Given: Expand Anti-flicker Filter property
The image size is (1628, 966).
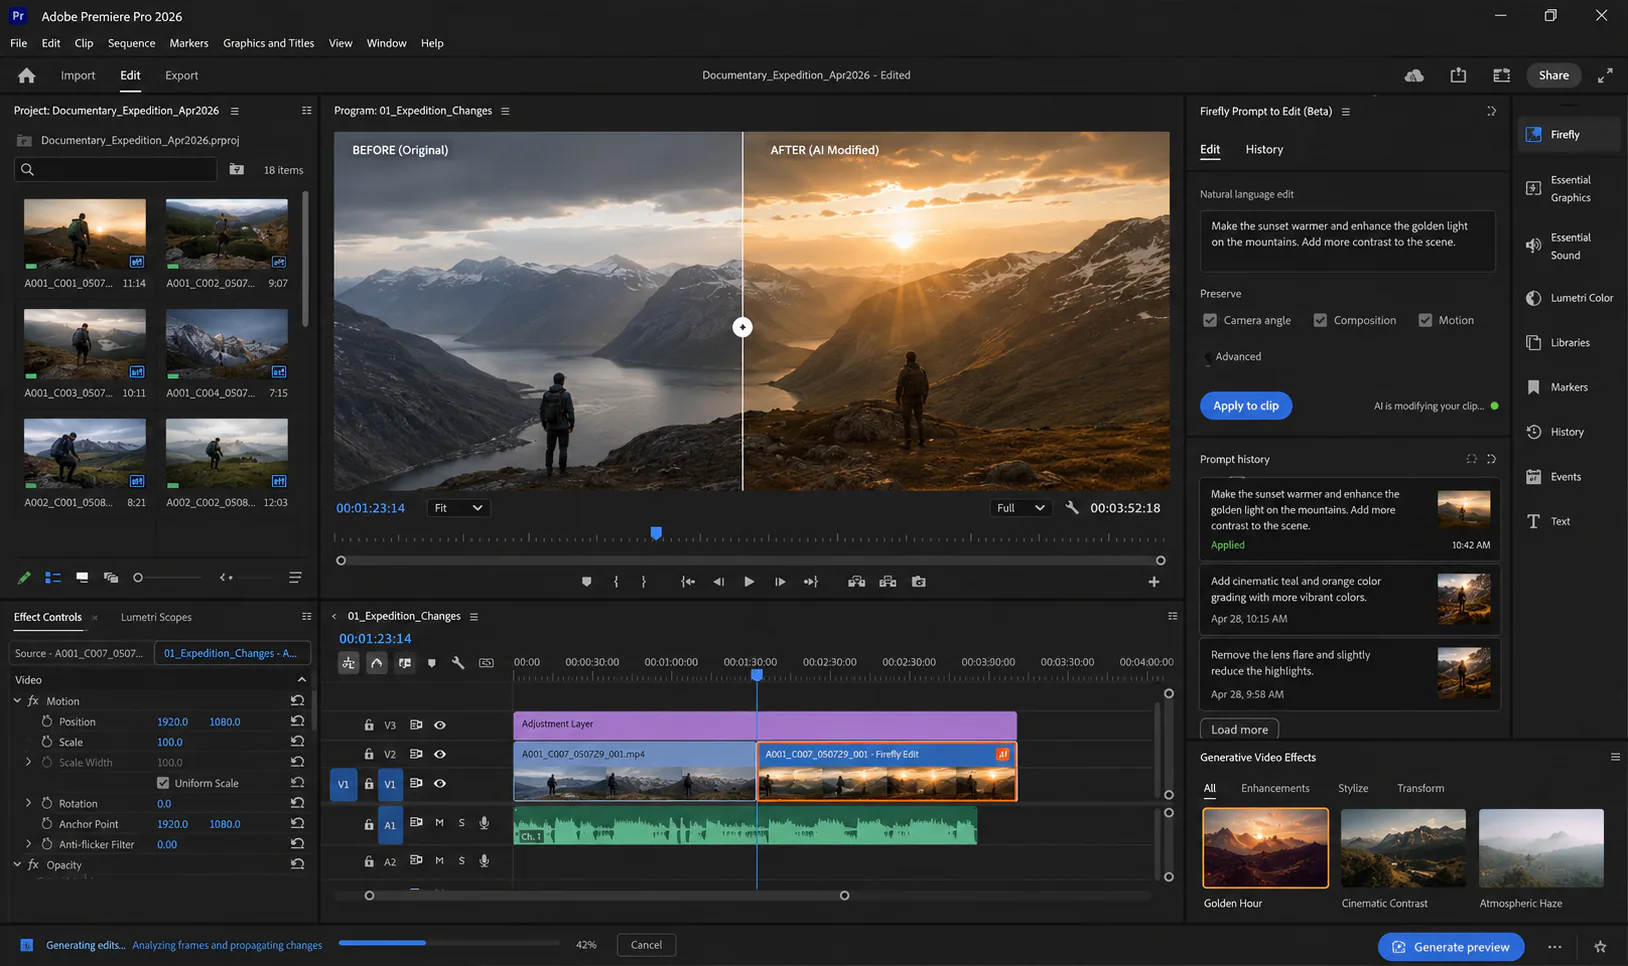Looking at the screenshot, I should point(28,844).
